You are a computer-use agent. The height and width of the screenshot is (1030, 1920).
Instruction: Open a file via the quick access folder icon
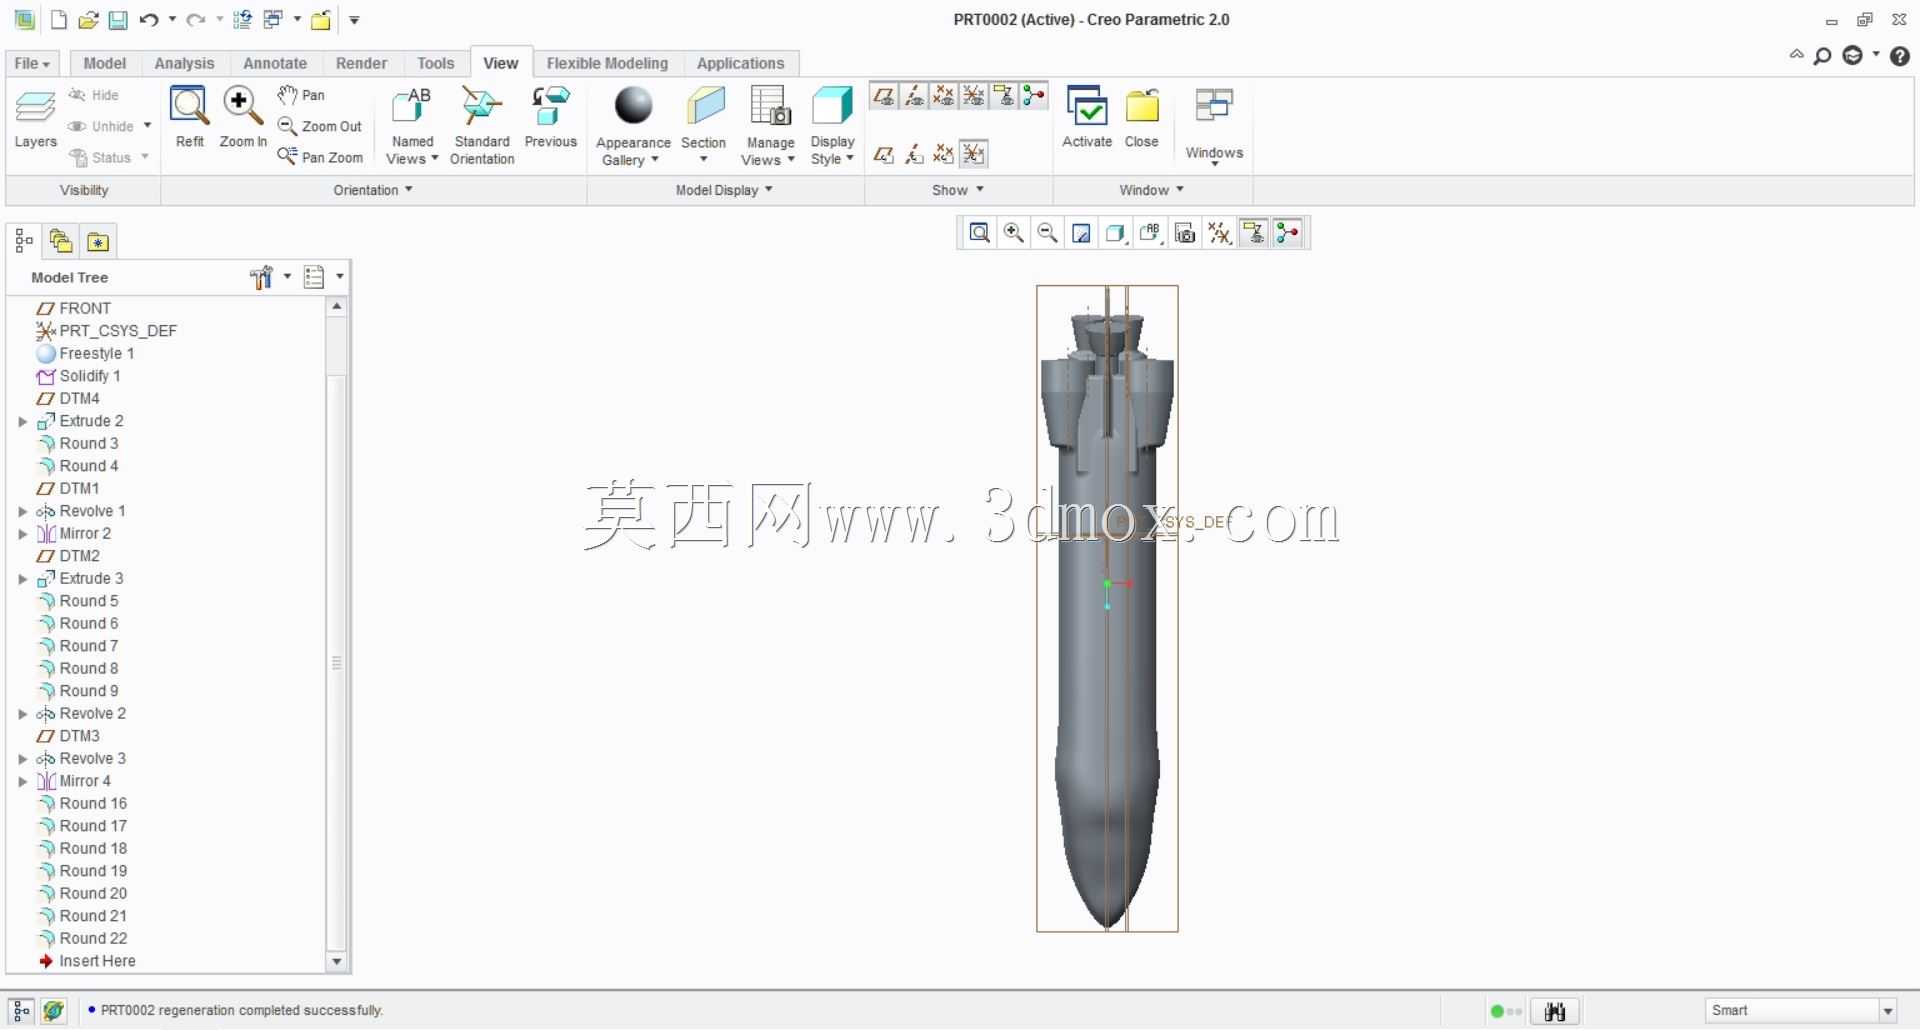click(x=88, y=19)
